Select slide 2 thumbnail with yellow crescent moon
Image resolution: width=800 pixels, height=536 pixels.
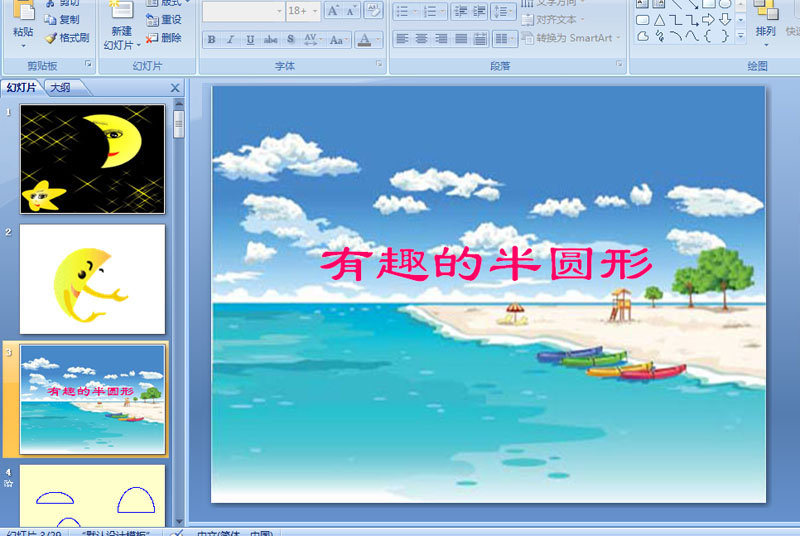pos(92,279)
